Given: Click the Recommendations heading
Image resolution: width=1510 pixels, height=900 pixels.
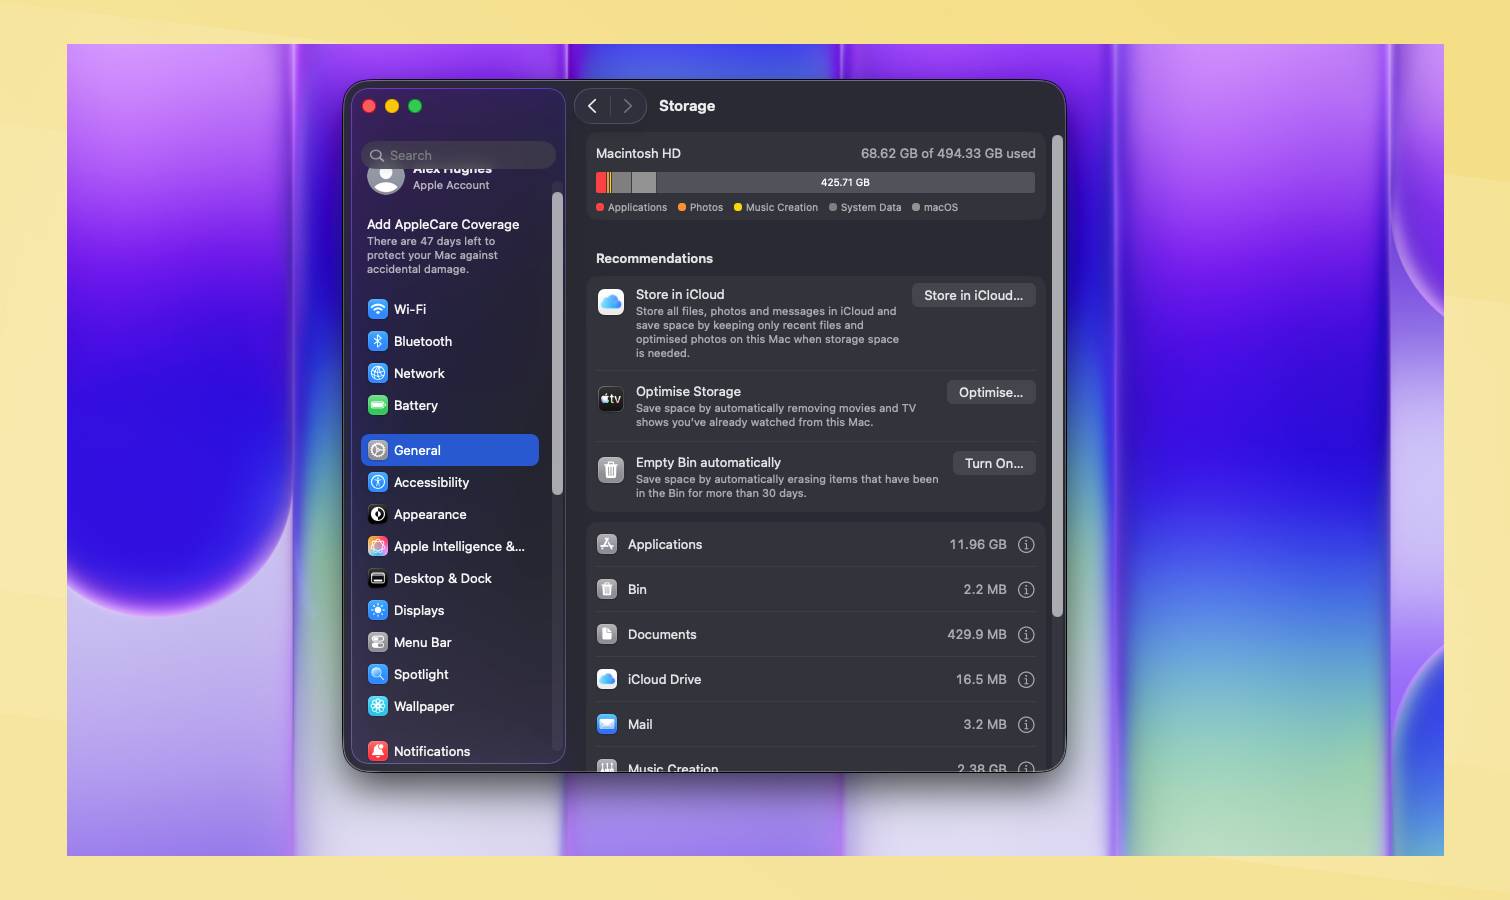Looking at the screenshot, I should [654, 258].
